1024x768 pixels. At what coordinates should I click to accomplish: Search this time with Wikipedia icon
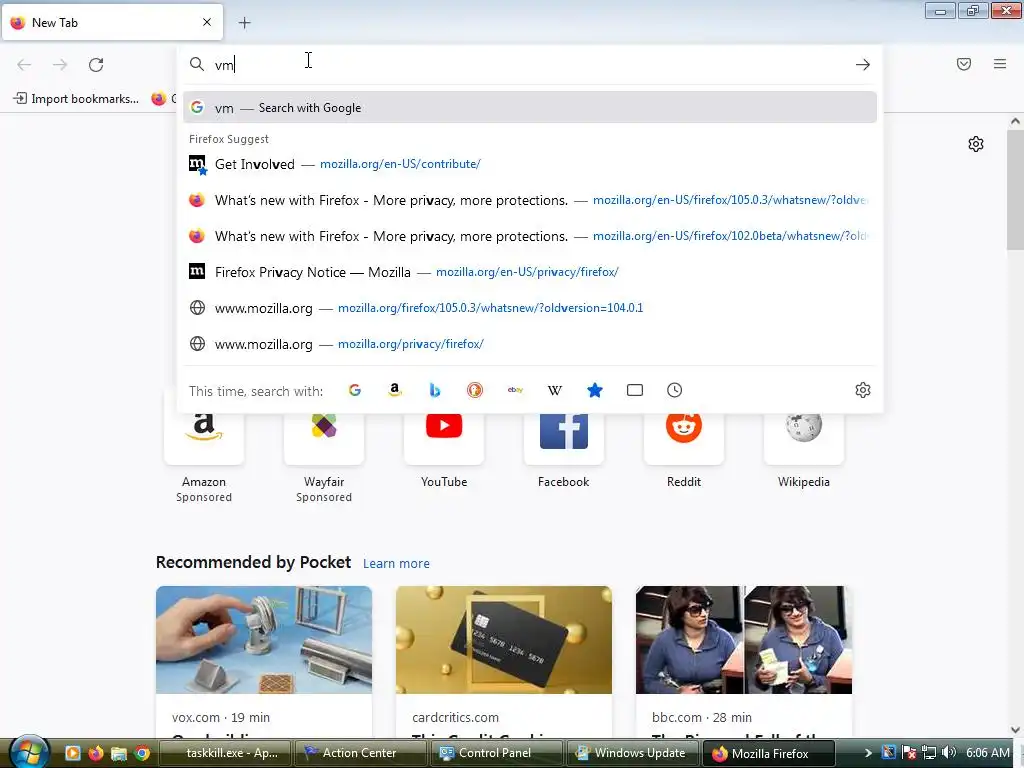554,391
